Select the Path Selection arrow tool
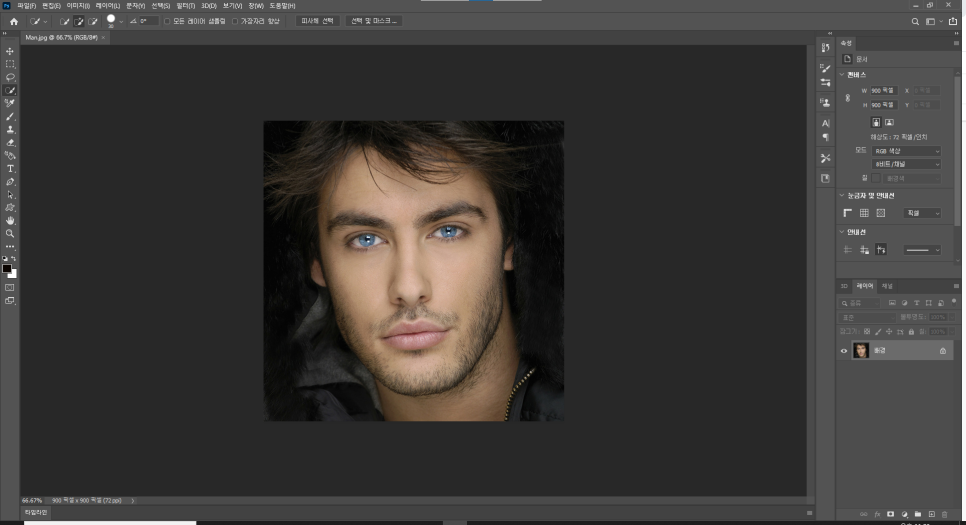The width and height of the screenshot is (966, 525). point(10,195)
